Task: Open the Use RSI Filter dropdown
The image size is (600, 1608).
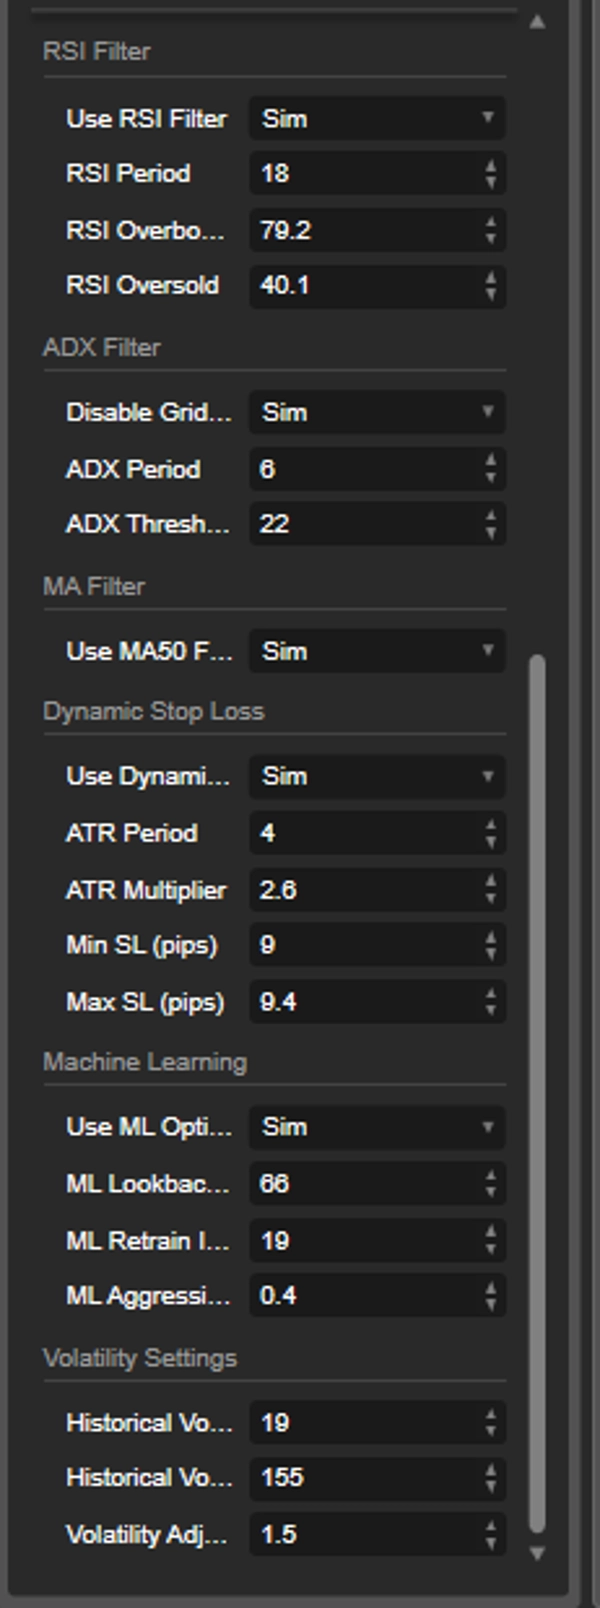Action: [376, 118]
